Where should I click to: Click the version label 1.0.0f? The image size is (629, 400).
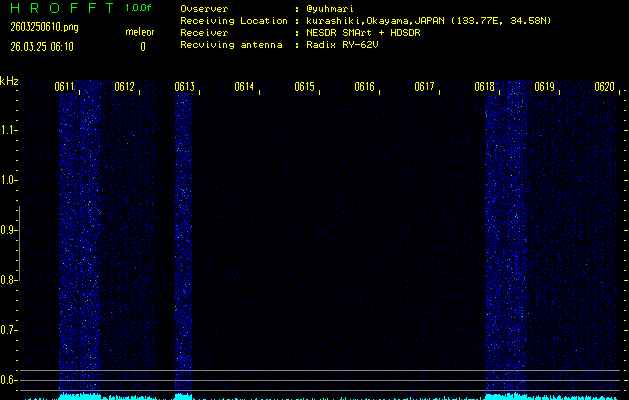[x=138, y=8]
